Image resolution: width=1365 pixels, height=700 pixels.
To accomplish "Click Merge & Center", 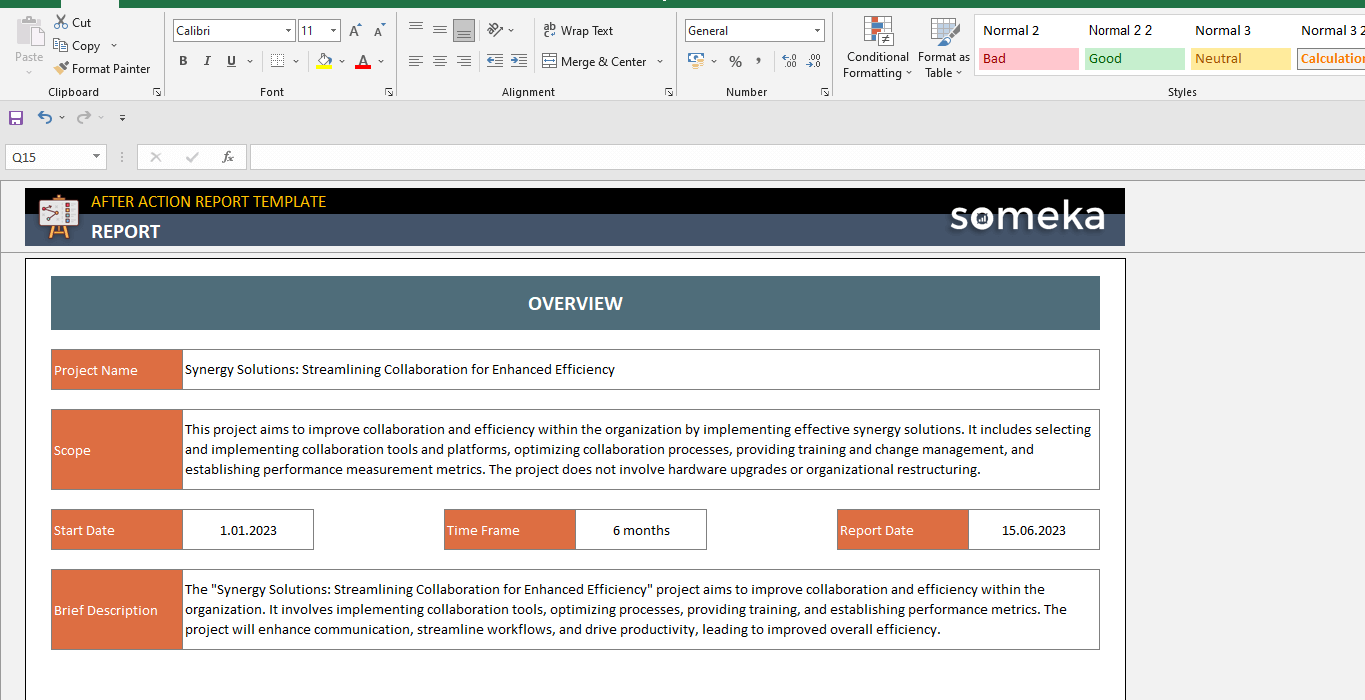I will coord(595,61).
